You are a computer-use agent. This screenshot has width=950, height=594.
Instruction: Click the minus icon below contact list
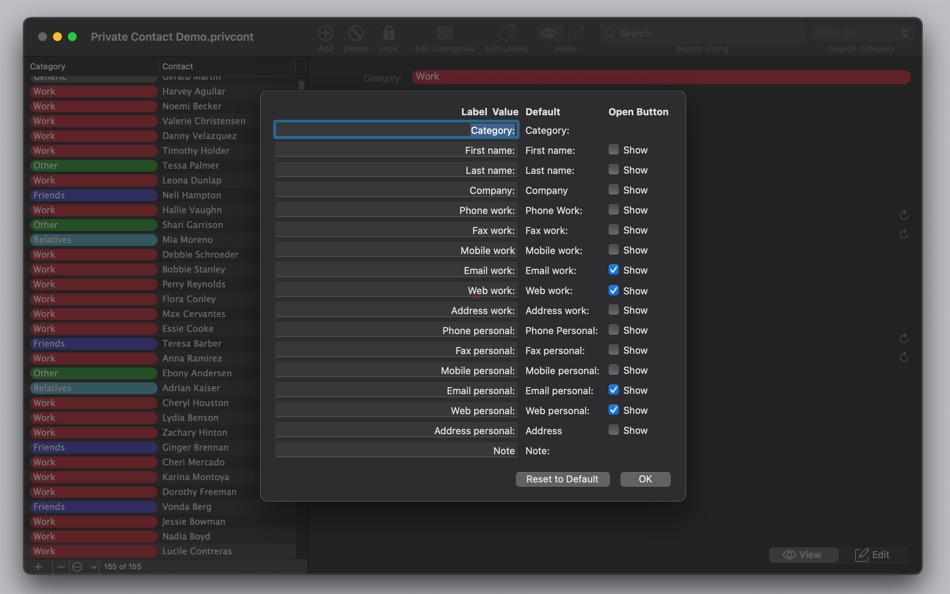[x=61, y=567]
